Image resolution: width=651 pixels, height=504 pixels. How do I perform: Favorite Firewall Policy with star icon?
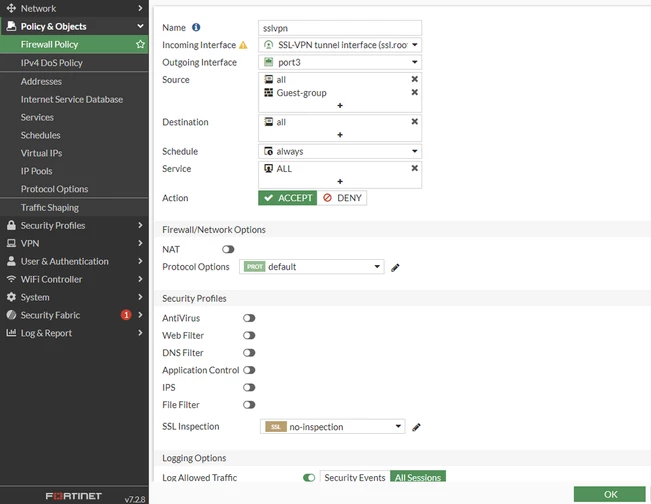tap(140, 44)
